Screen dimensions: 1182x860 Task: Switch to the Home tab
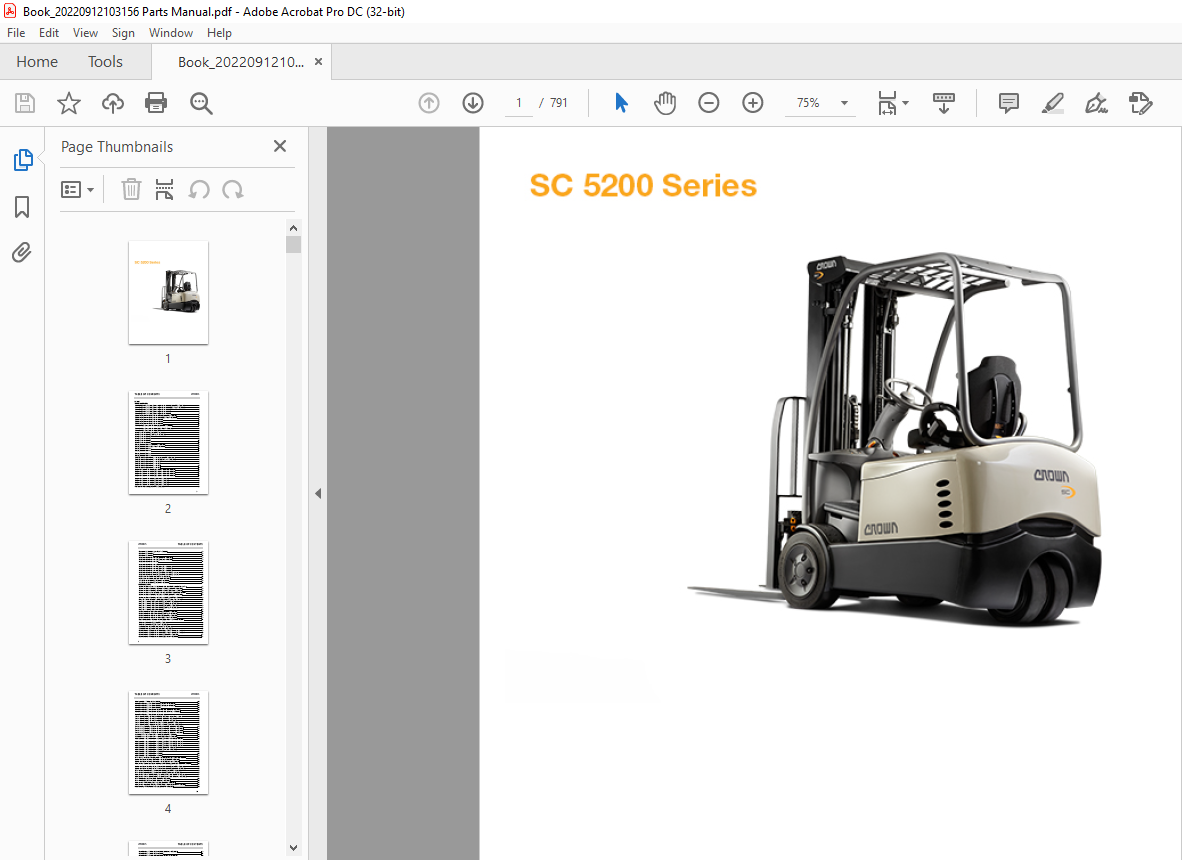(x=37, y=62)
